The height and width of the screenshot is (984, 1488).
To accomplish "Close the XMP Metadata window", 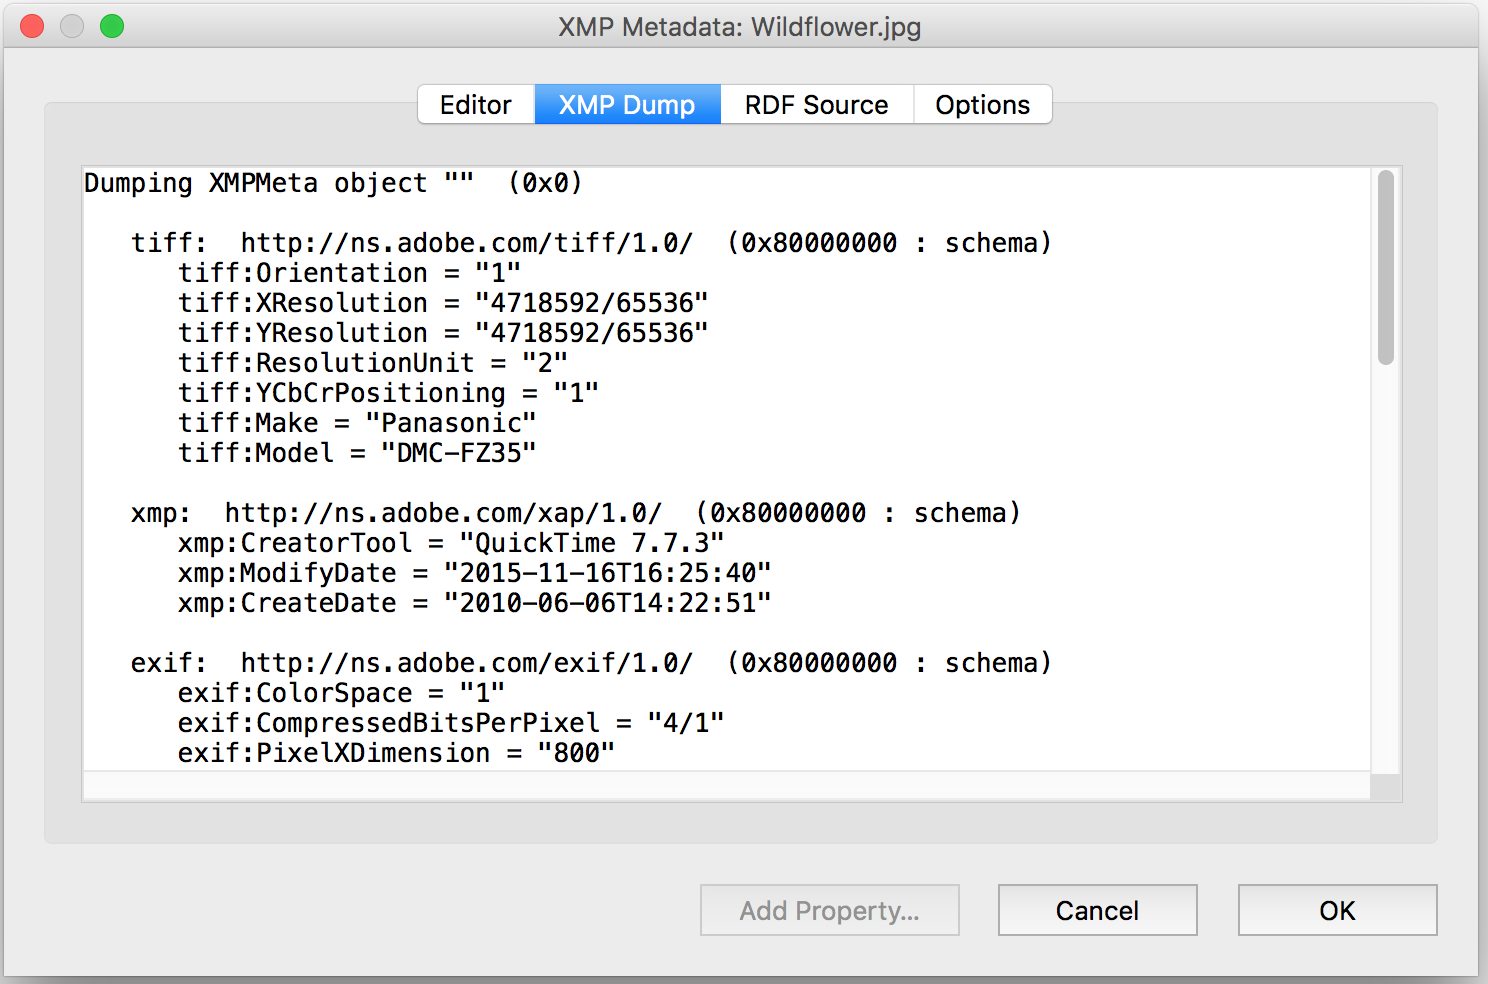I will tap(32, 26).
